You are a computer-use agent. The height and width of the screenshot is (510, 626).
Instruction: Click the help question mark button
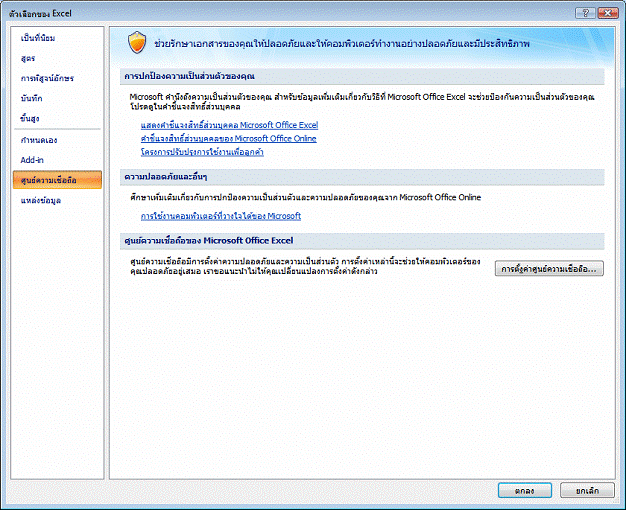(x=585, y=13)
